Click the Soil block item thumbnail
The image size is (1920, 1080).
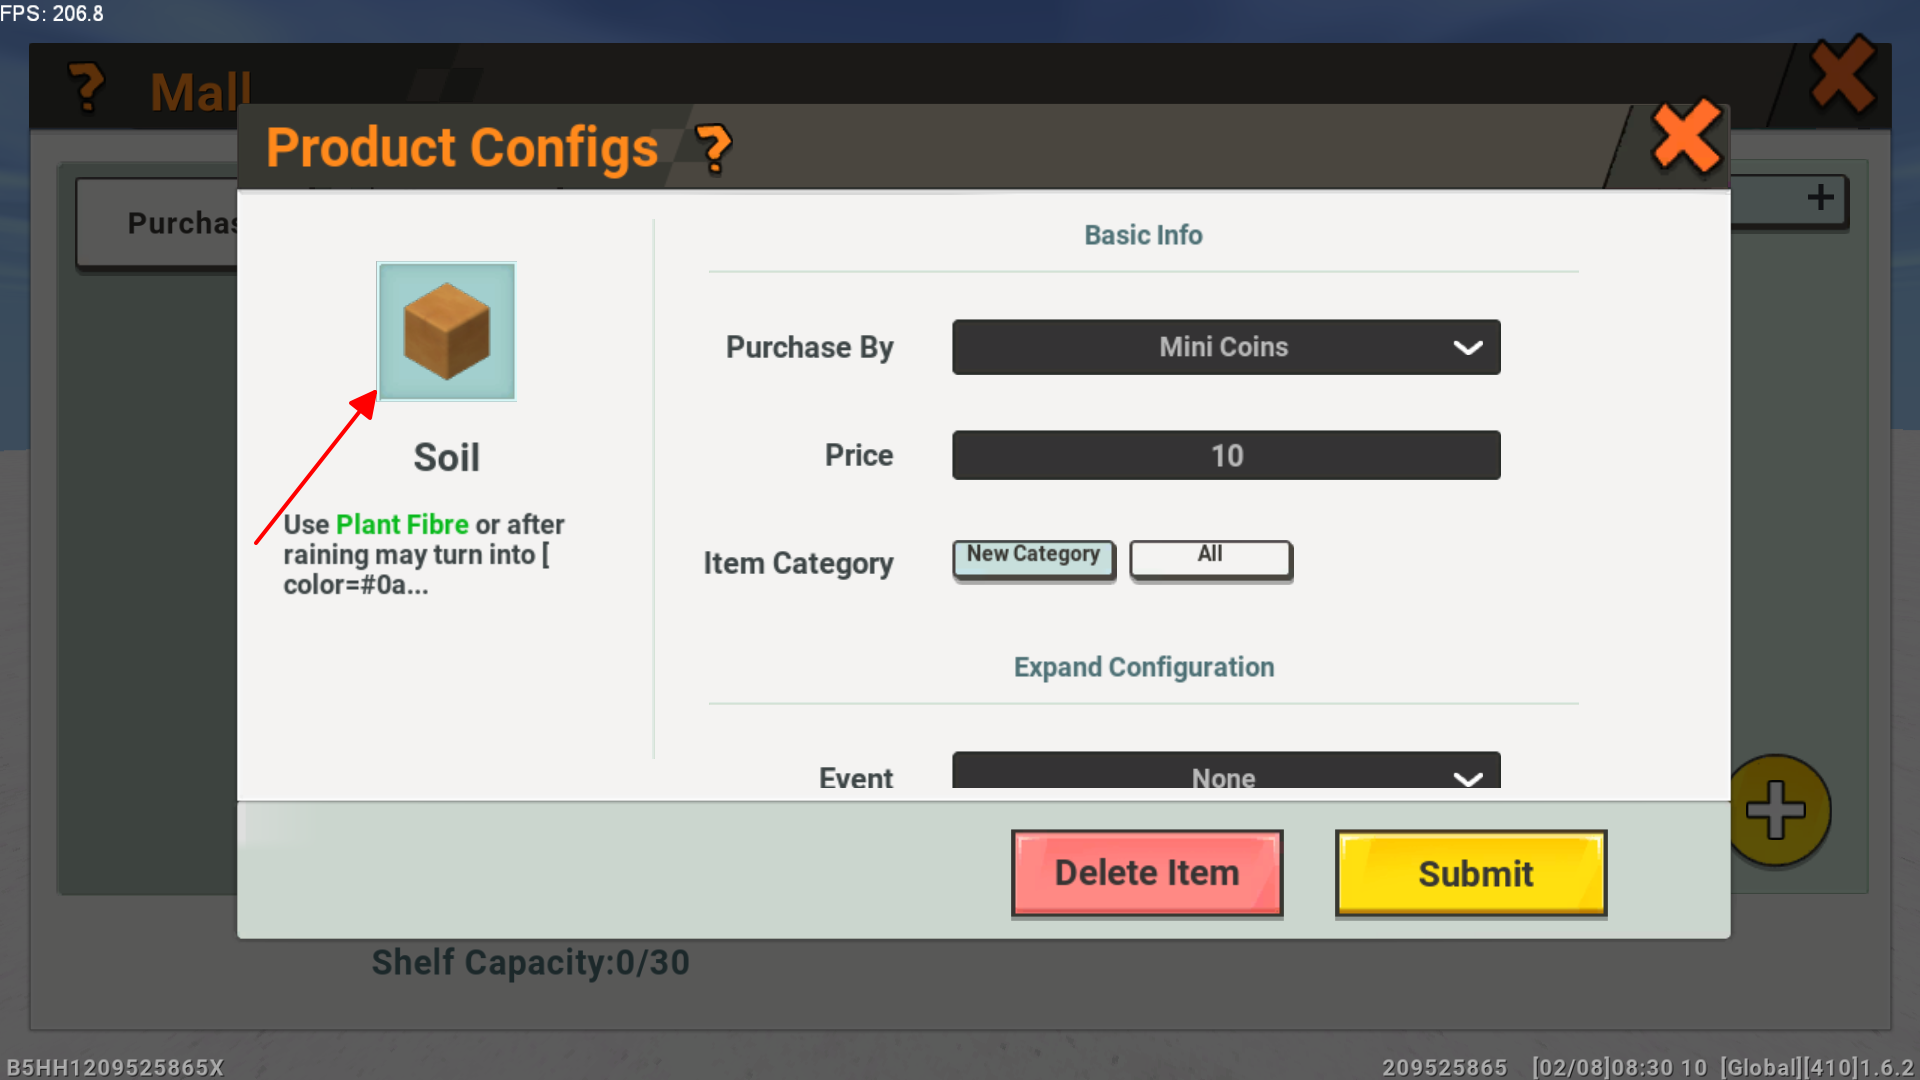446,331
